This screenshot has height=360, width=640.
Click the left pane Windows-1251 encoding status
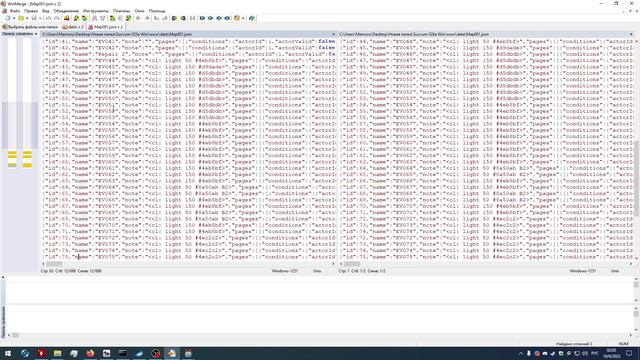click(x=285, y=271)
